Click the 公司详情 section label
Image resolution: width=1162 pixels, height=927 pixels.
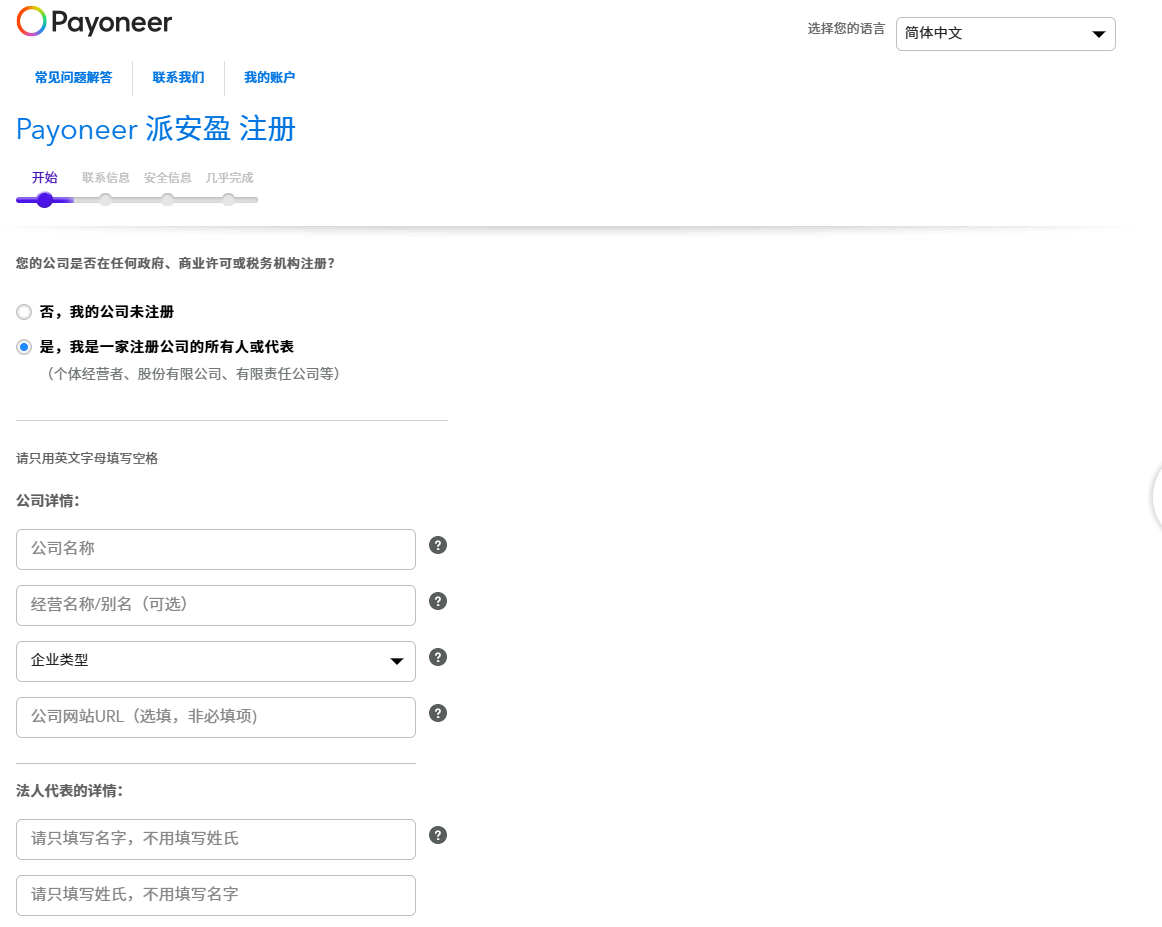(47, 501)
